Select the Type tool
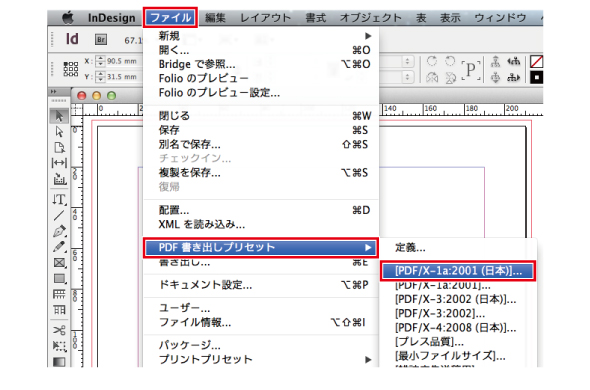The image size is (590, 390). (x=59, y=199)
